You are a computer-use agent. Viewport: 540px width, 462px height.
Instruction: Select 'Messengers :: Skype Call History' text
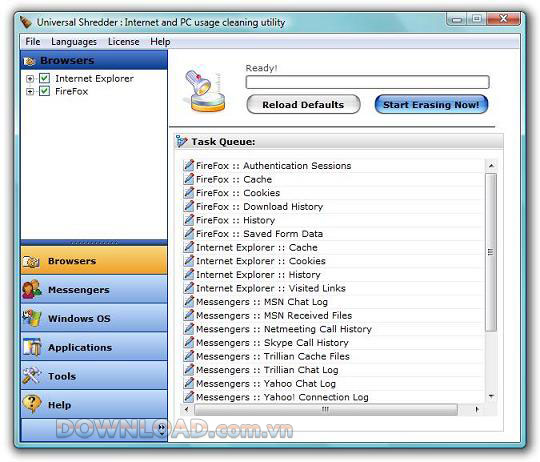click(272, 343)
